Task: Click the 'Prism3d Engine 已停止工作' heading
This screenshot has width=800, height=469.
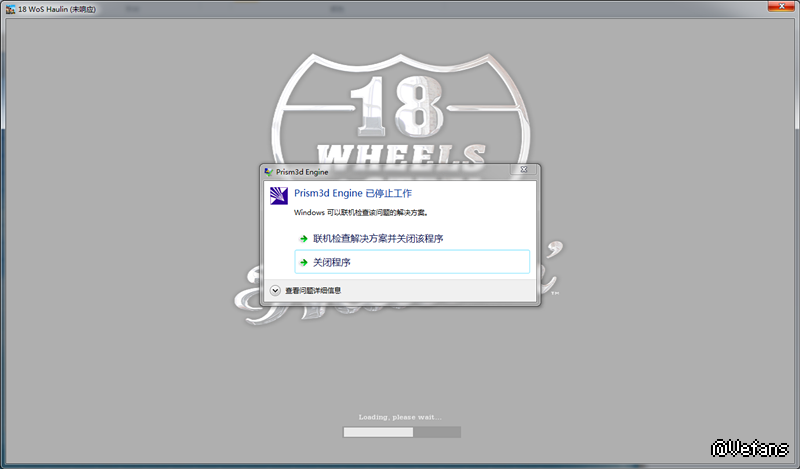Action: click(x=353, y=193)
